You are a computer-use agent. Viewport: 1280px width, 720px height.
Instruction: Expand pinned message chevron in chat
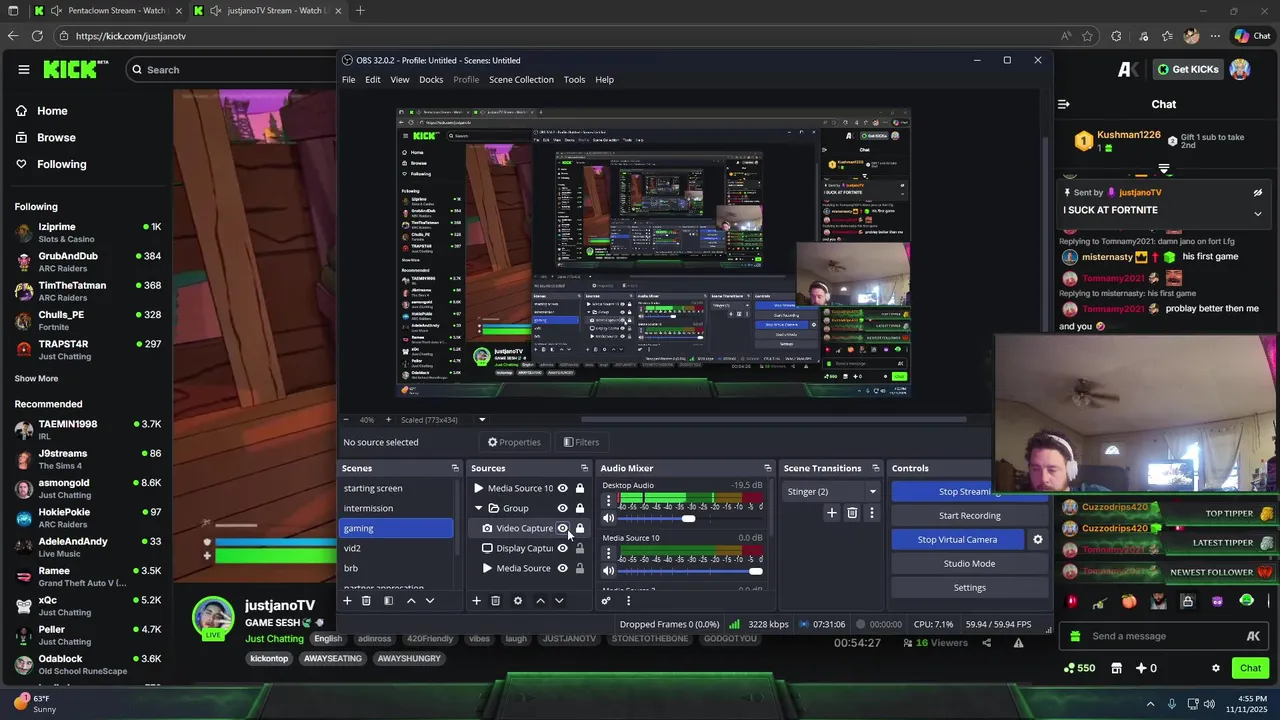pos(1258,213)
